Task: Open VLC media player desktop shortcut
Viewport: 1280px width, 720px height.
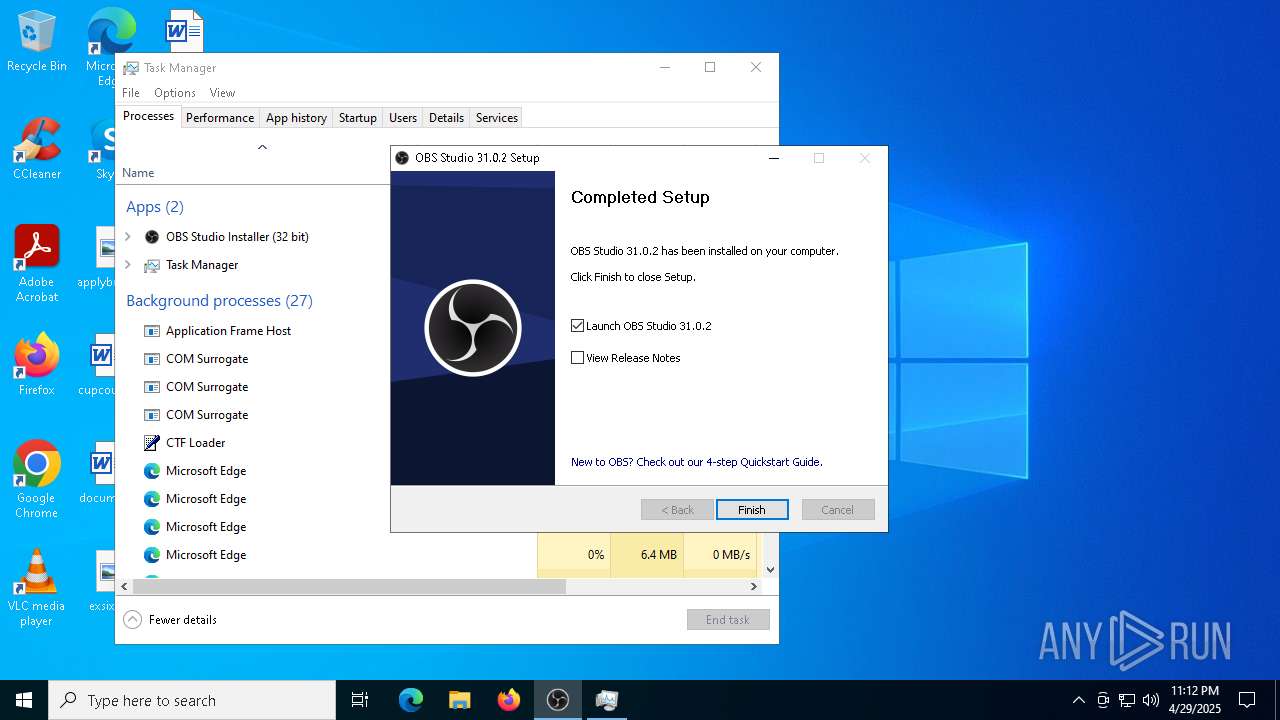Action: click(37, 588)
